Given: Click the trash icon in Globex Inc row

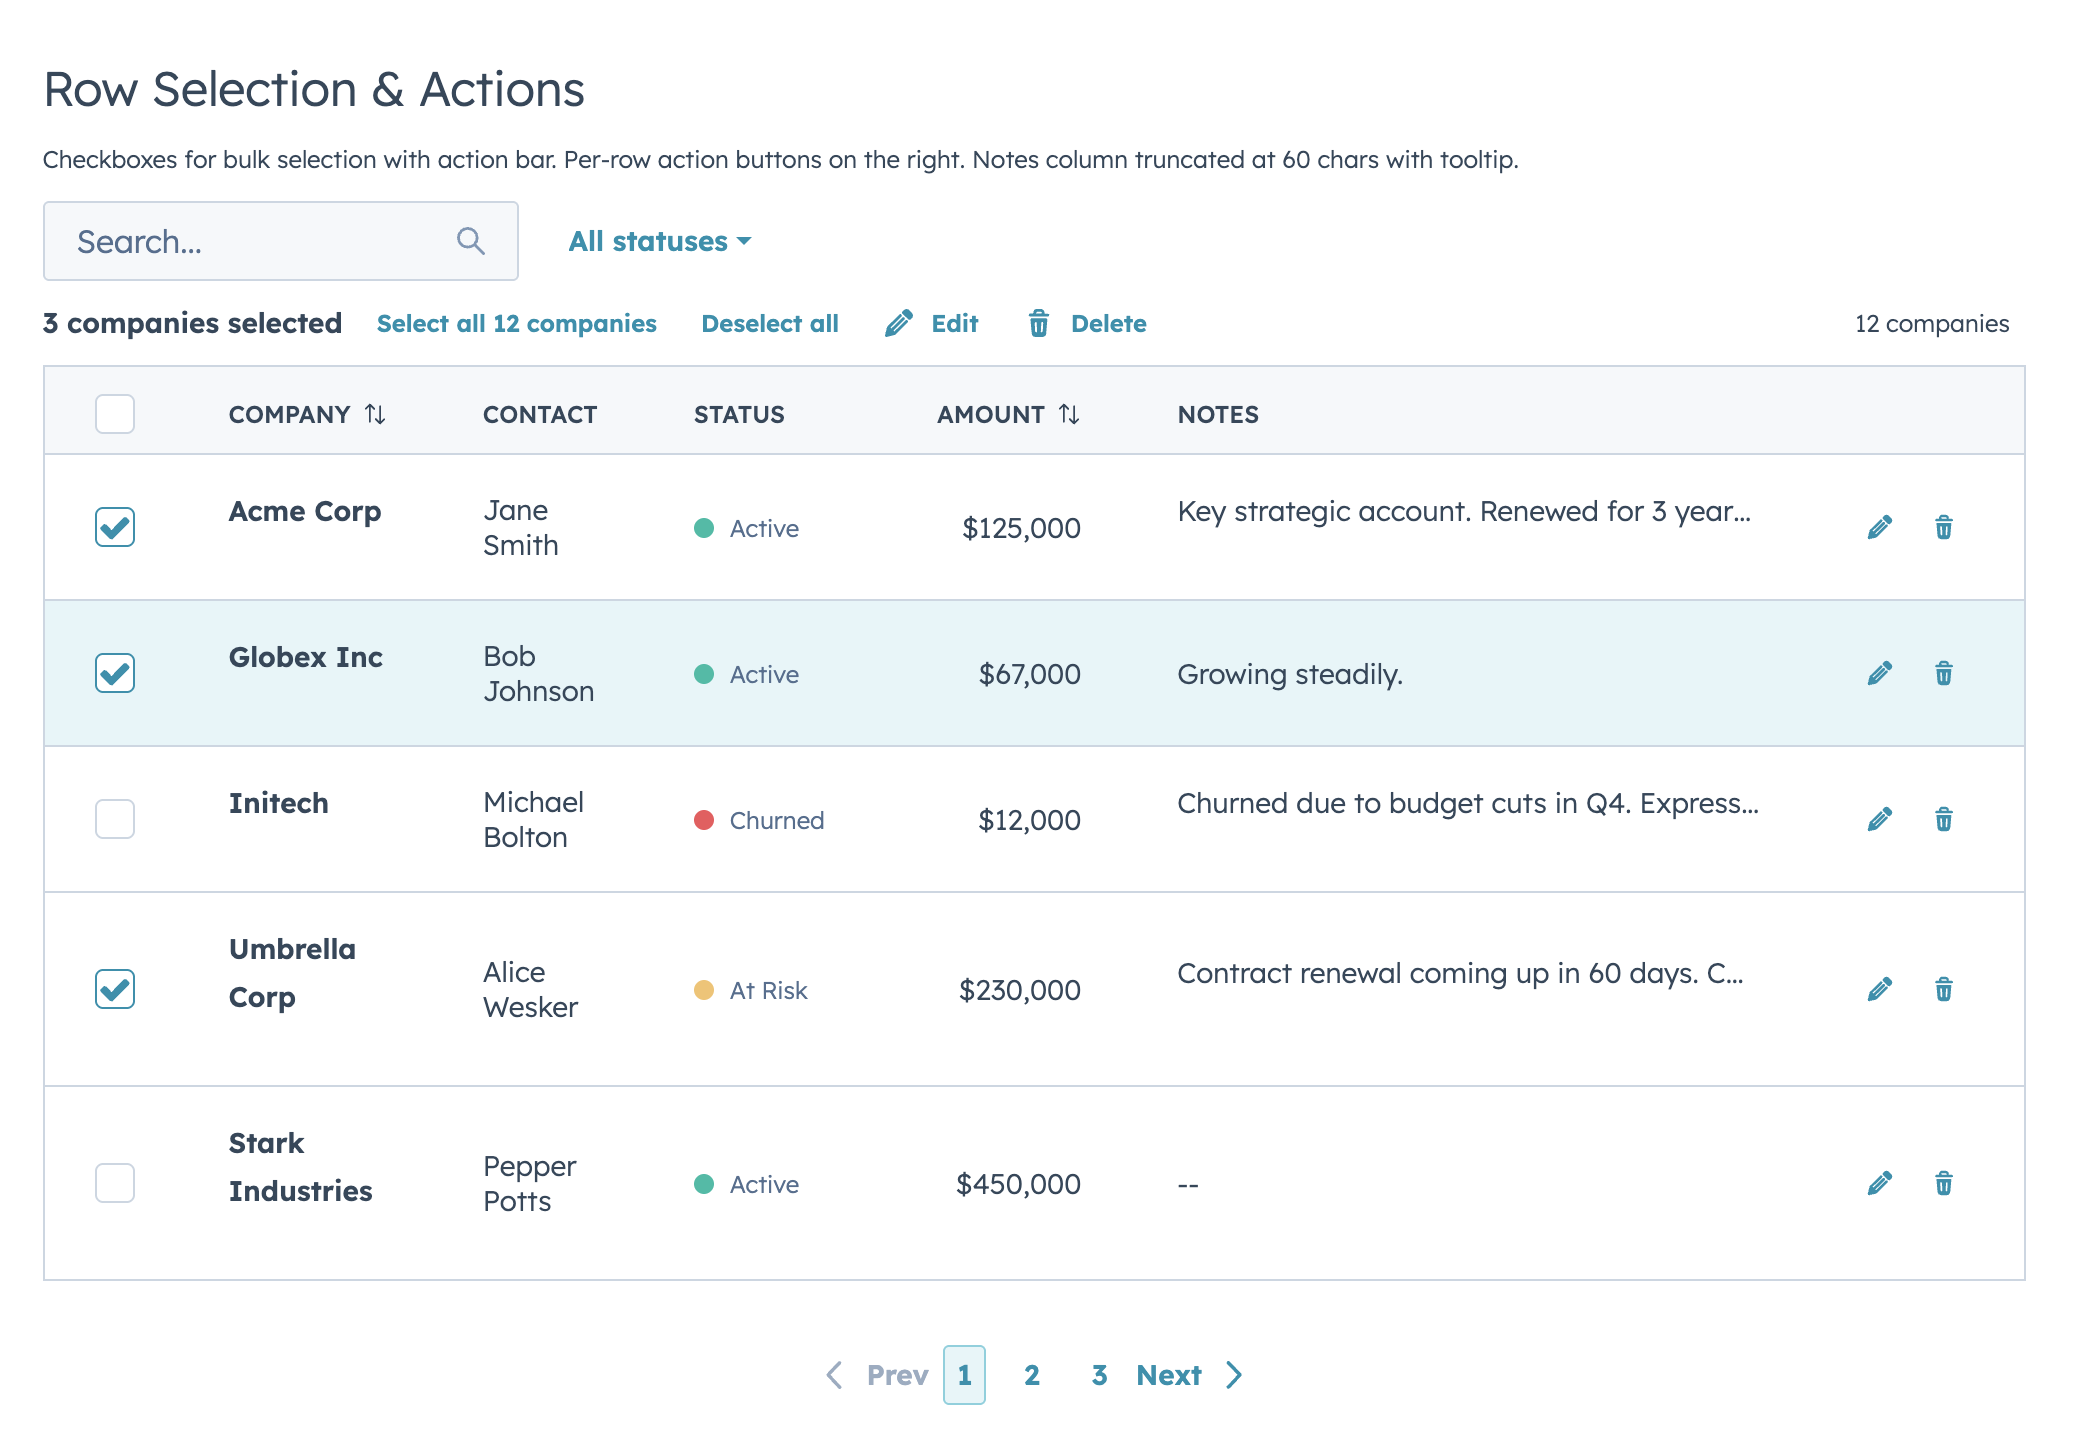Looking at the screenshot, I should (x=1943, y=673).
